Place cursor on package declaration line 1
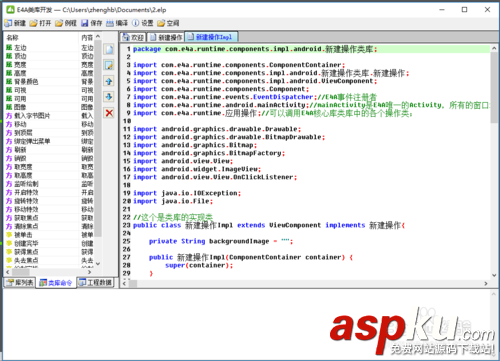Viewport: 500px width, 361px height. [x=255, y=49]
